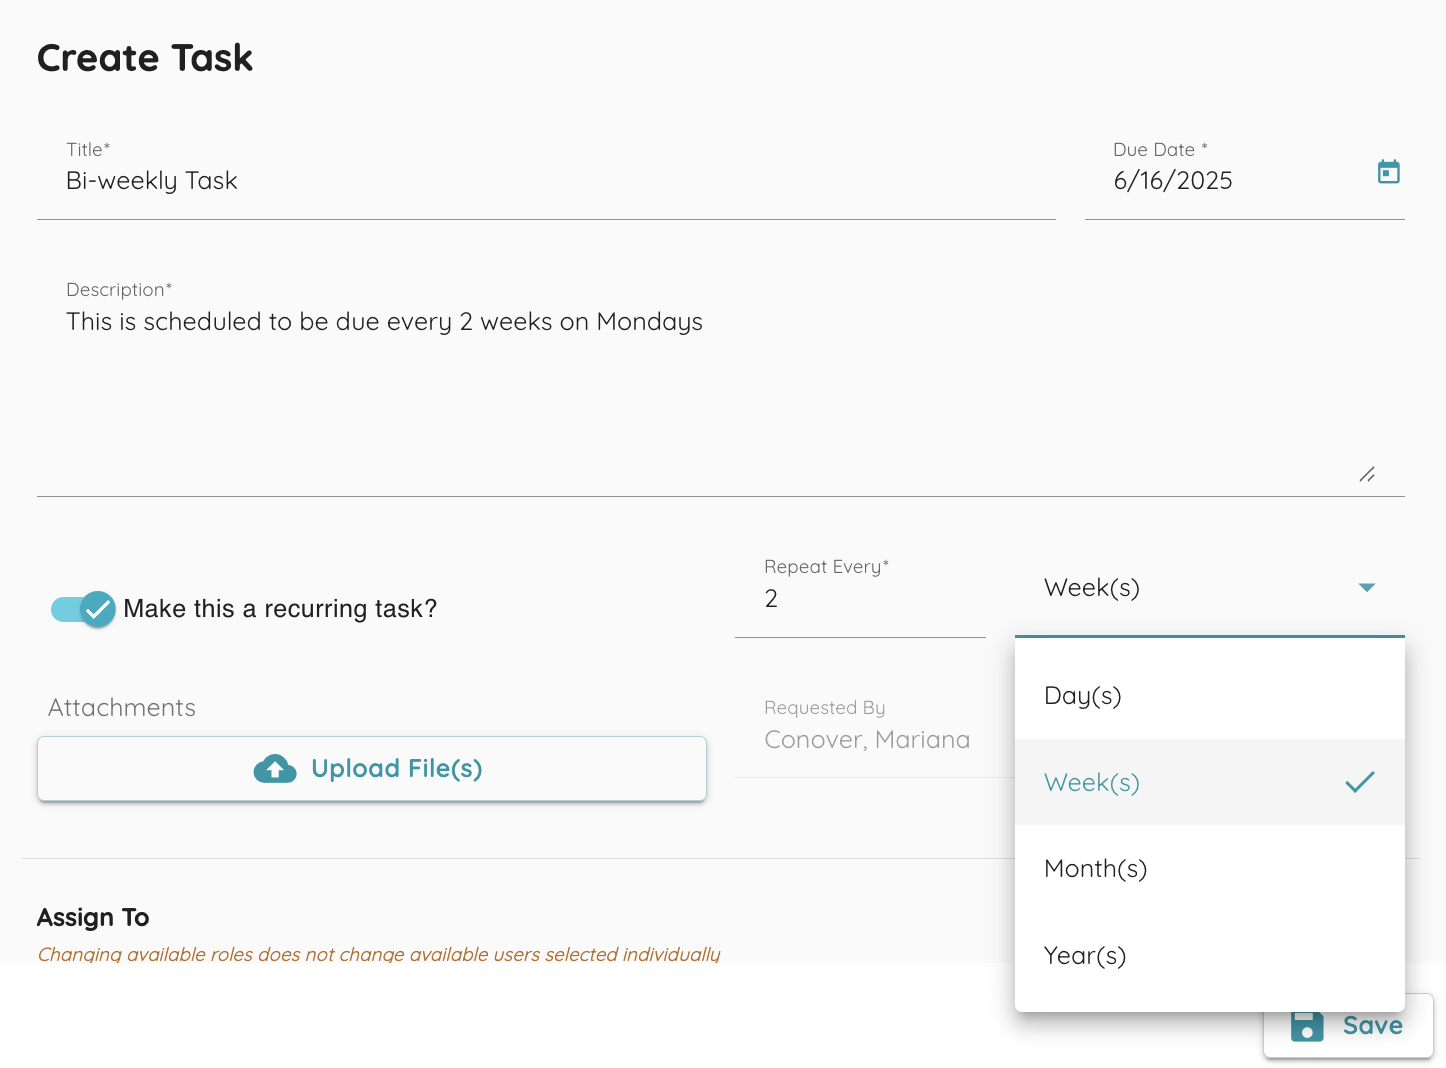
Task: Toggle the recurring task switch off
Action: tap(83, 609)
